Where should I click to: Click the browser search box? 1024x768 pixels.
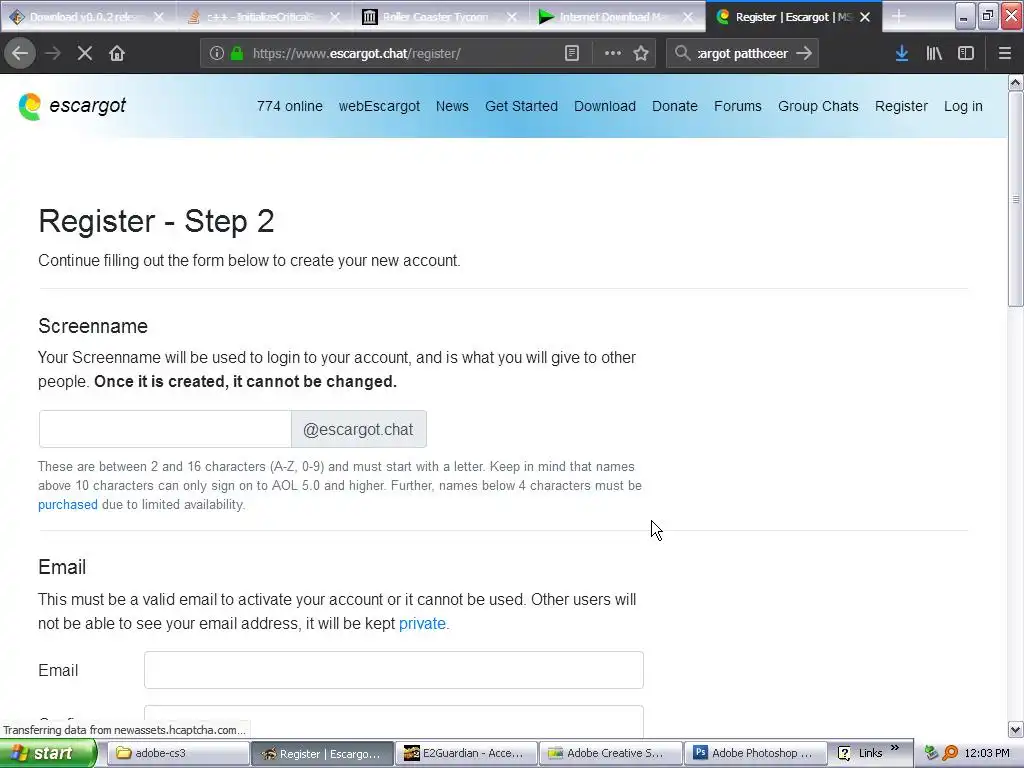(742, 54)
